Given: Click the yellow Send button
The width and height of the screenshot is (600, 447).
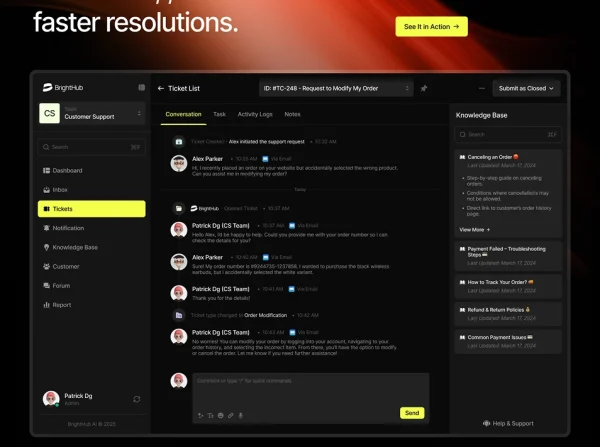Looking at the screenshot, I should 412,413.
